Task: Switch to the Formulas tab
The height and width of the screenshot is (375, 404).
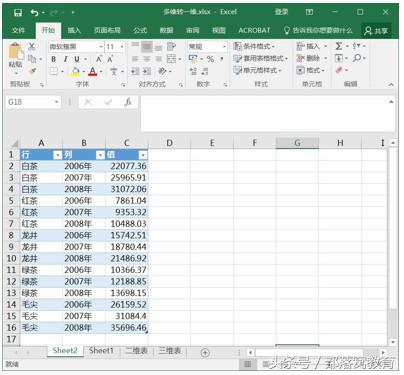Action: coord(140,30)
